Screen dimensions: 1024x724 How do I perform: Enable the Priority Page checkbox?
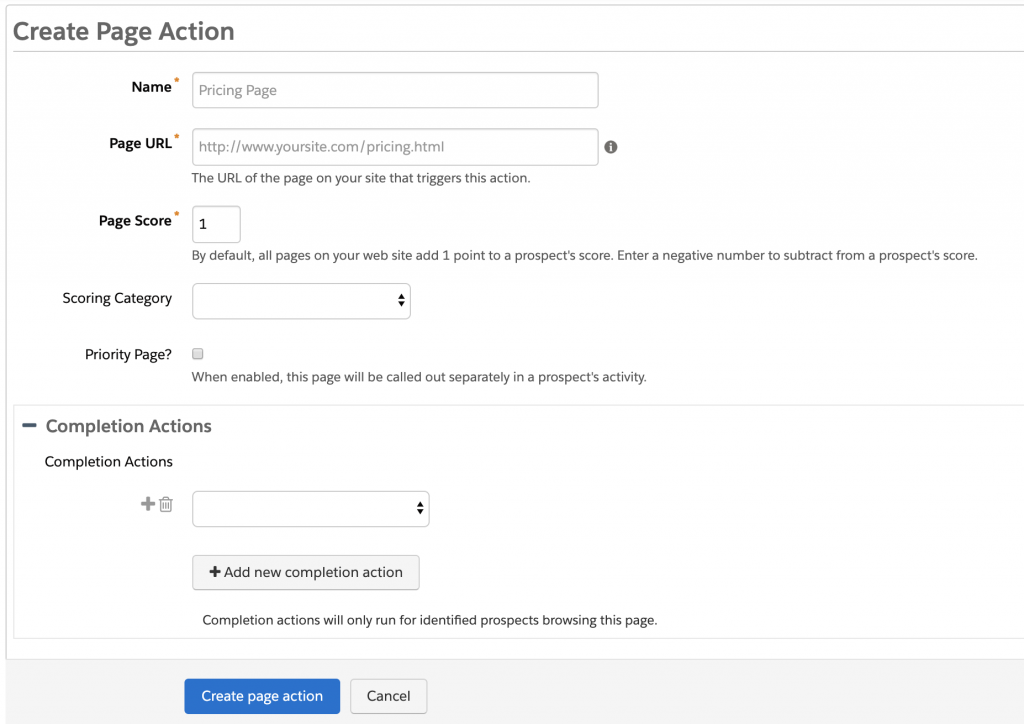click(x=198, y=354)
